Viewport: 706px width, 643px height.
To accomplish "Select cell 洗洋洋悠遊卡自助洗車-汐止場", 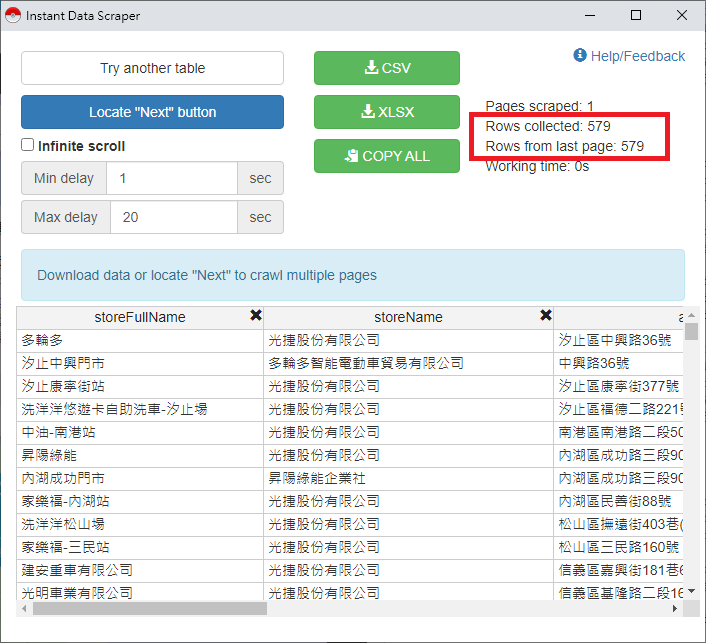I will click(x=140, y=410).
